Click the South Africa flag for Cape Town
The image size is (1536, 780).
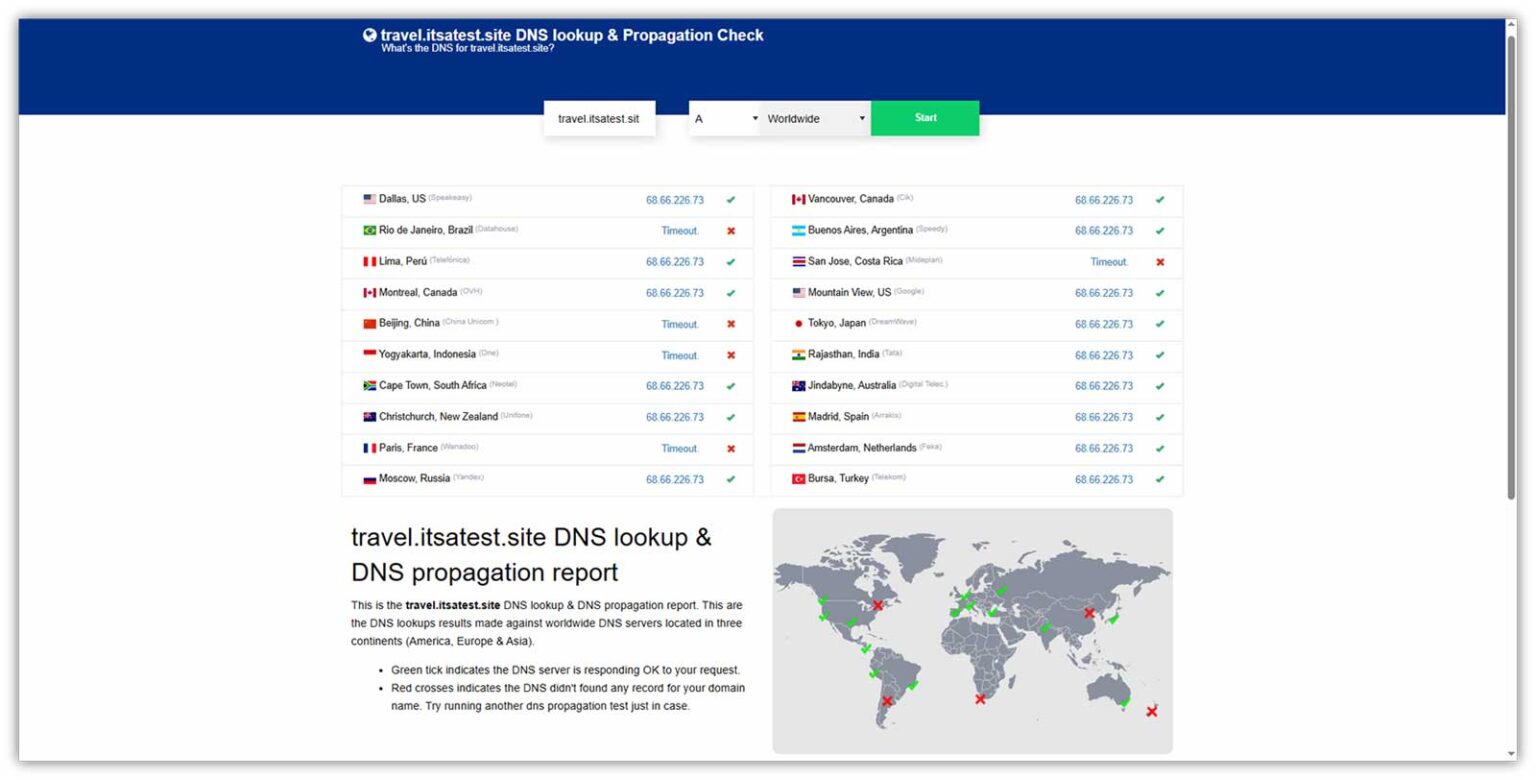pyautogui.click(x=369, y=386)
